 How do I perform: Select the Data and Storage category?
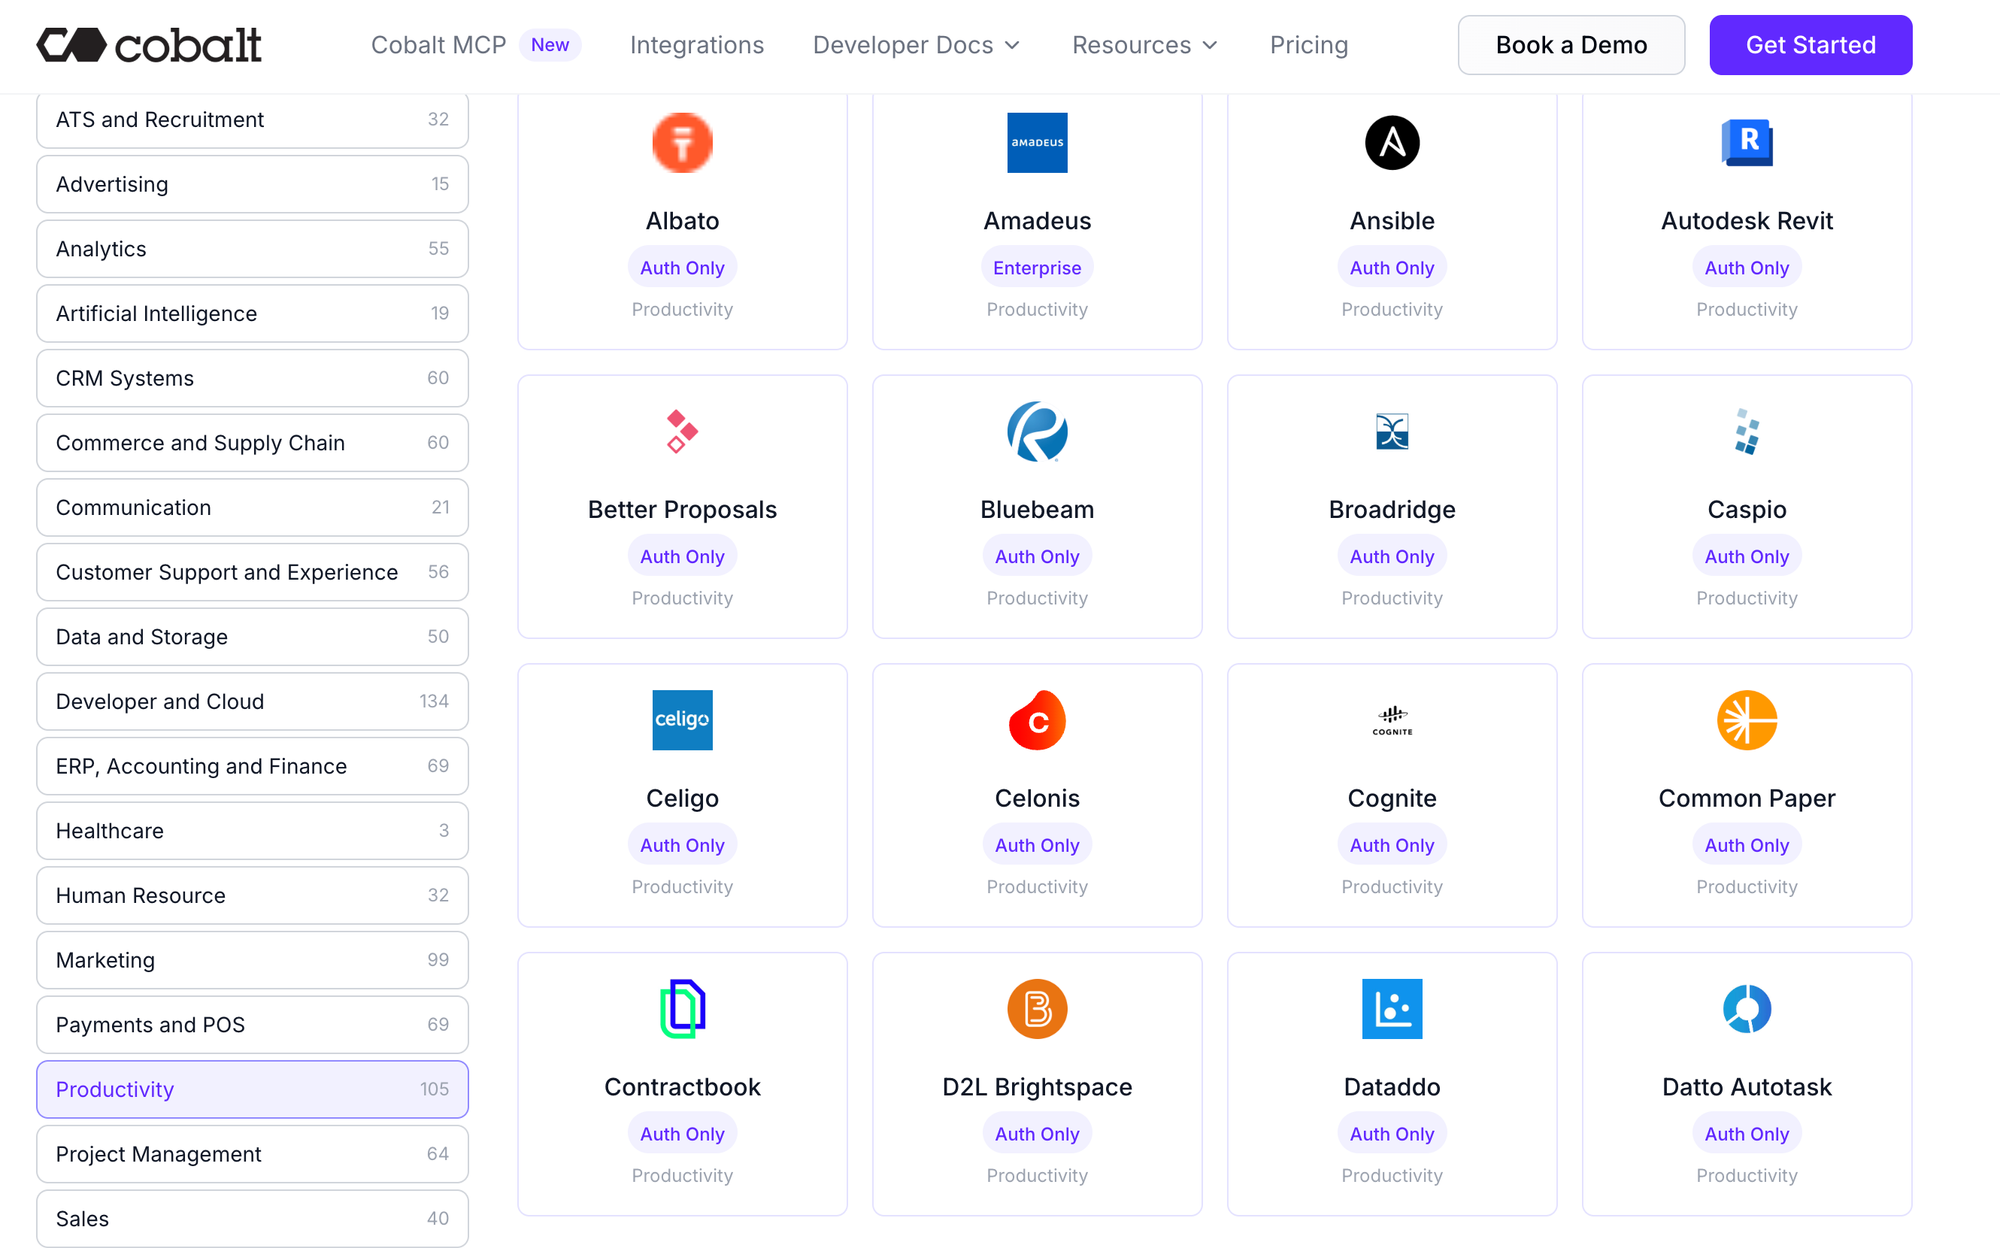coord(252,637)
